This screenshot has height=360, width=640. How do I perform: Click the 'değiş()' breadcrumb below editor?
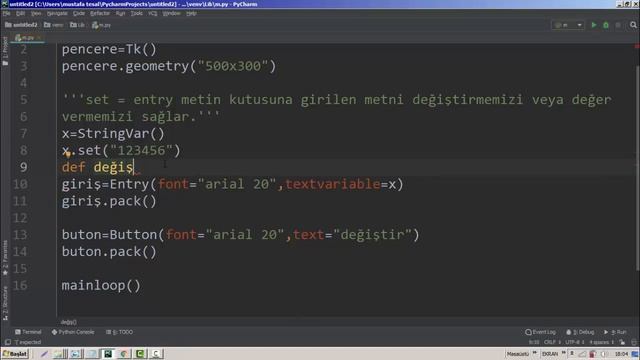[69, 322]
